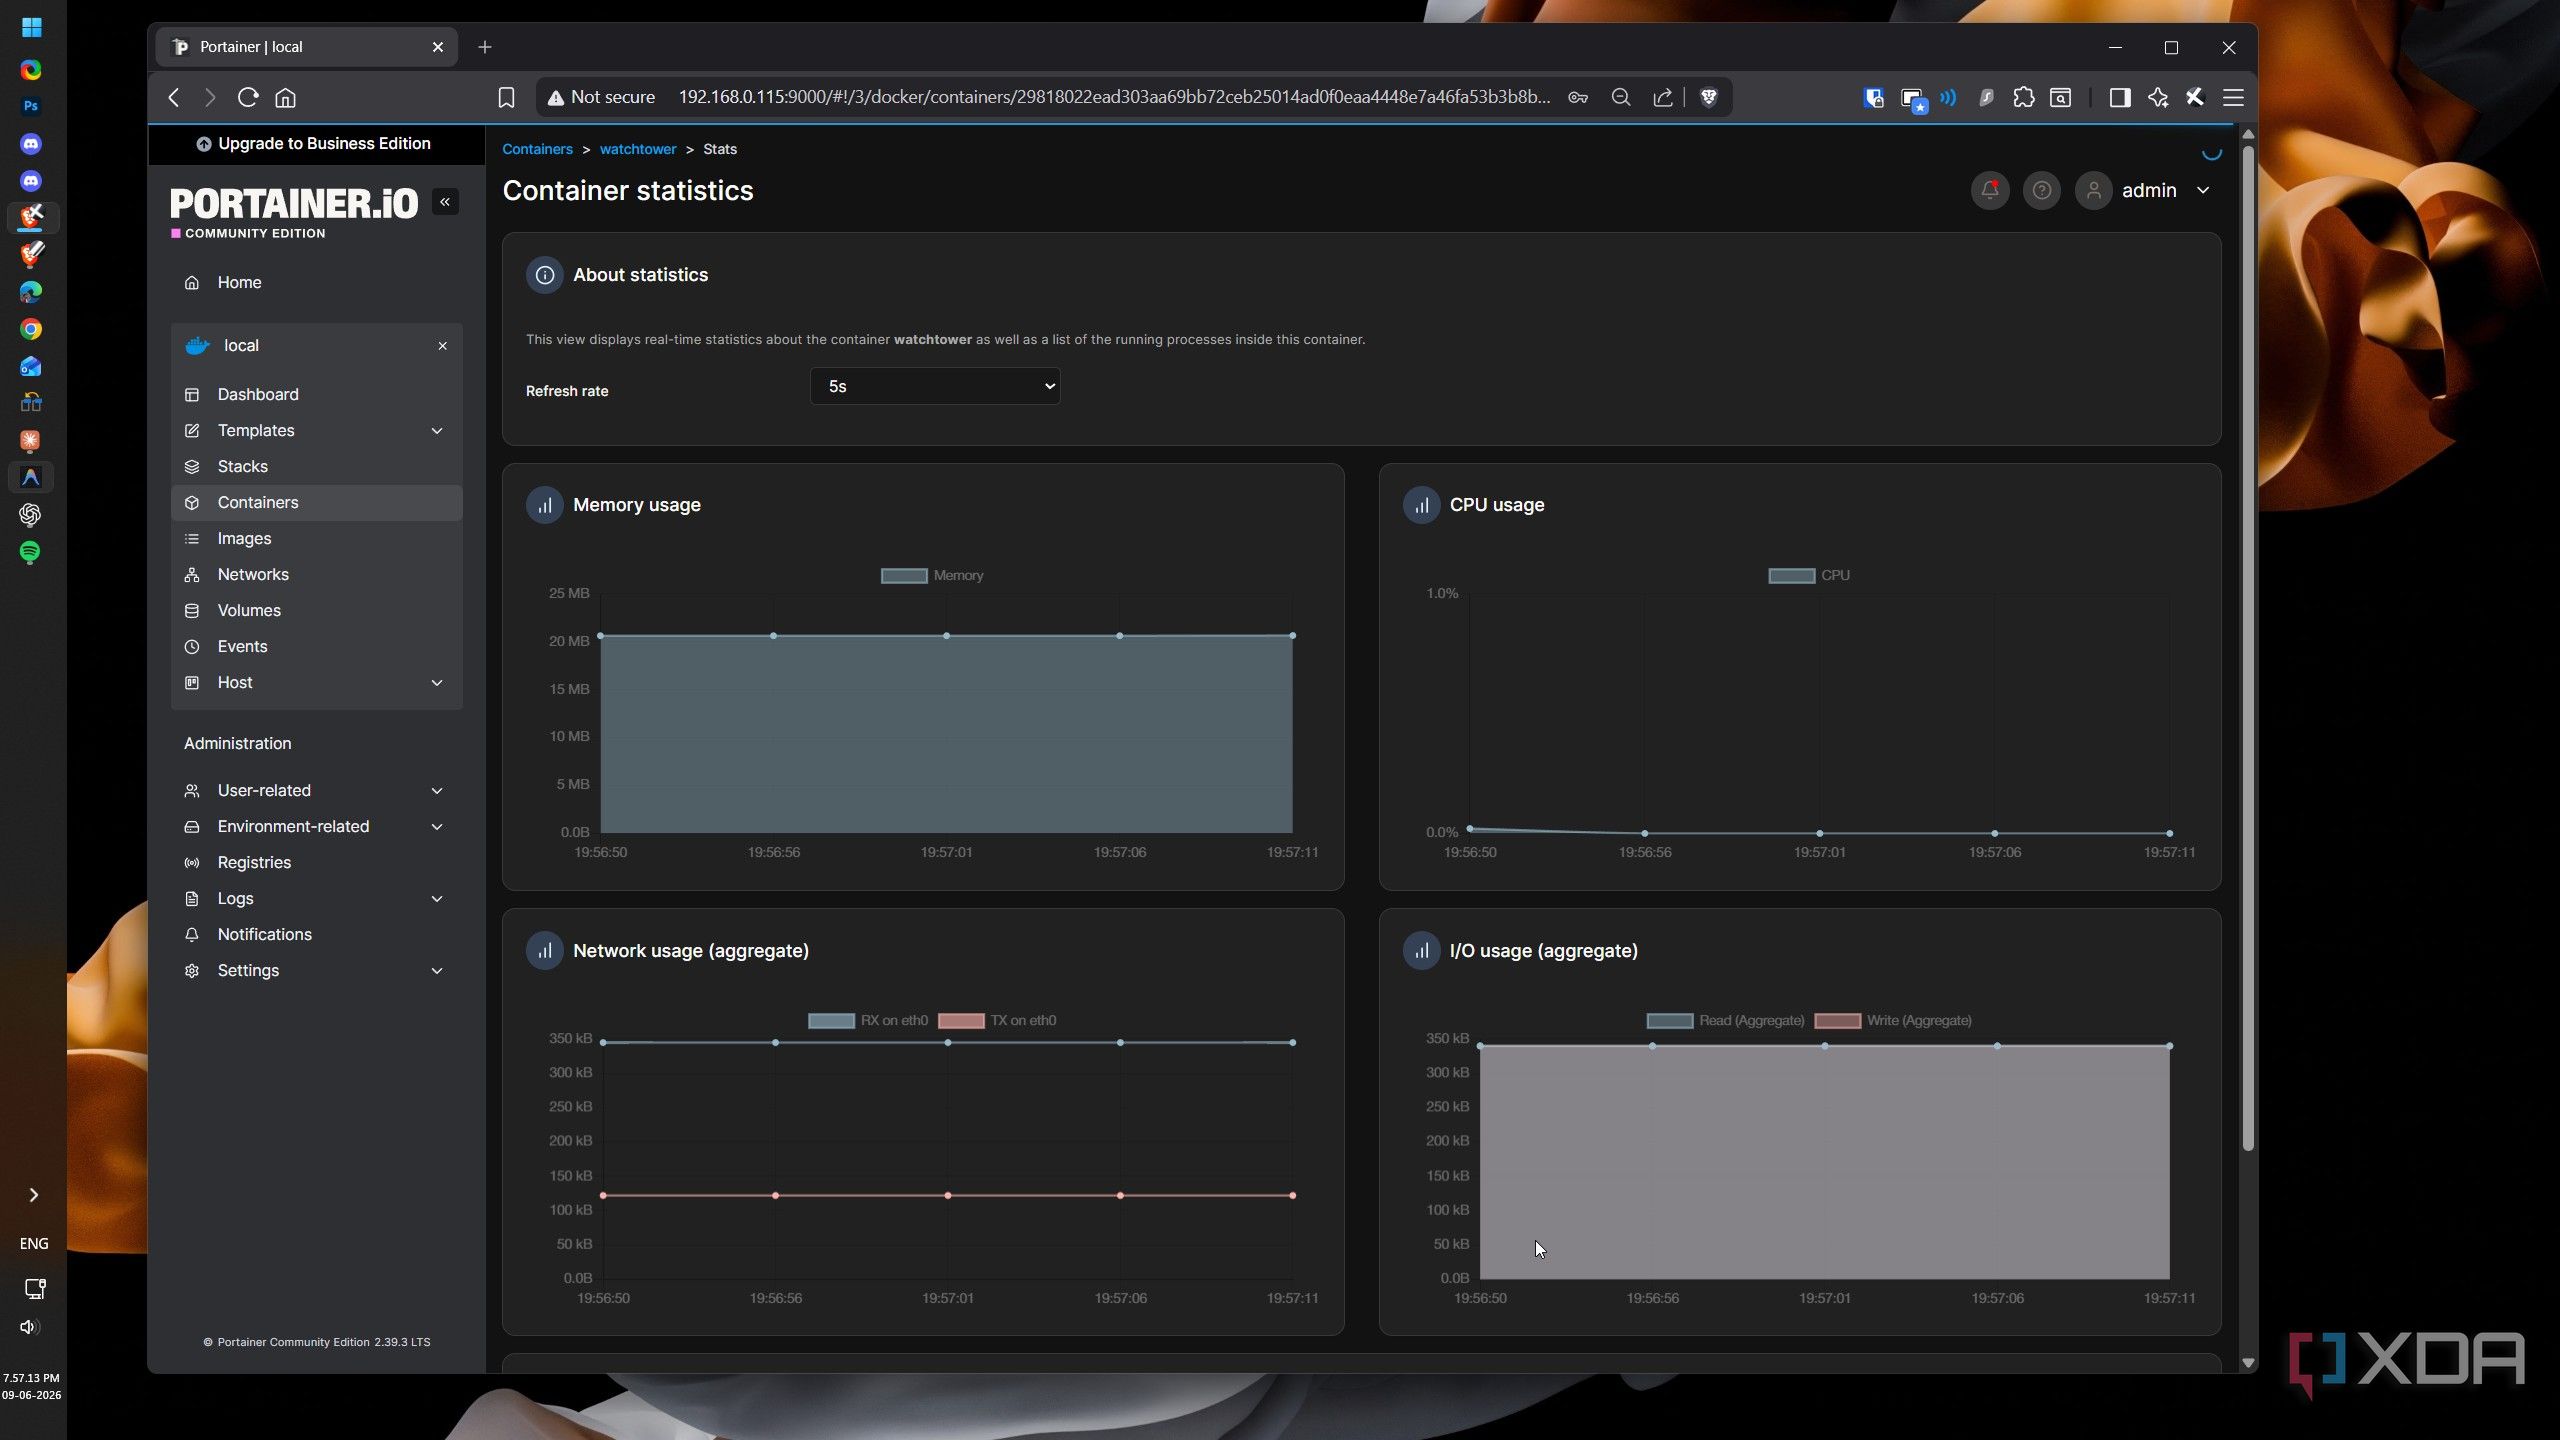Open the Dashboard sidebar item

(317, 394)
